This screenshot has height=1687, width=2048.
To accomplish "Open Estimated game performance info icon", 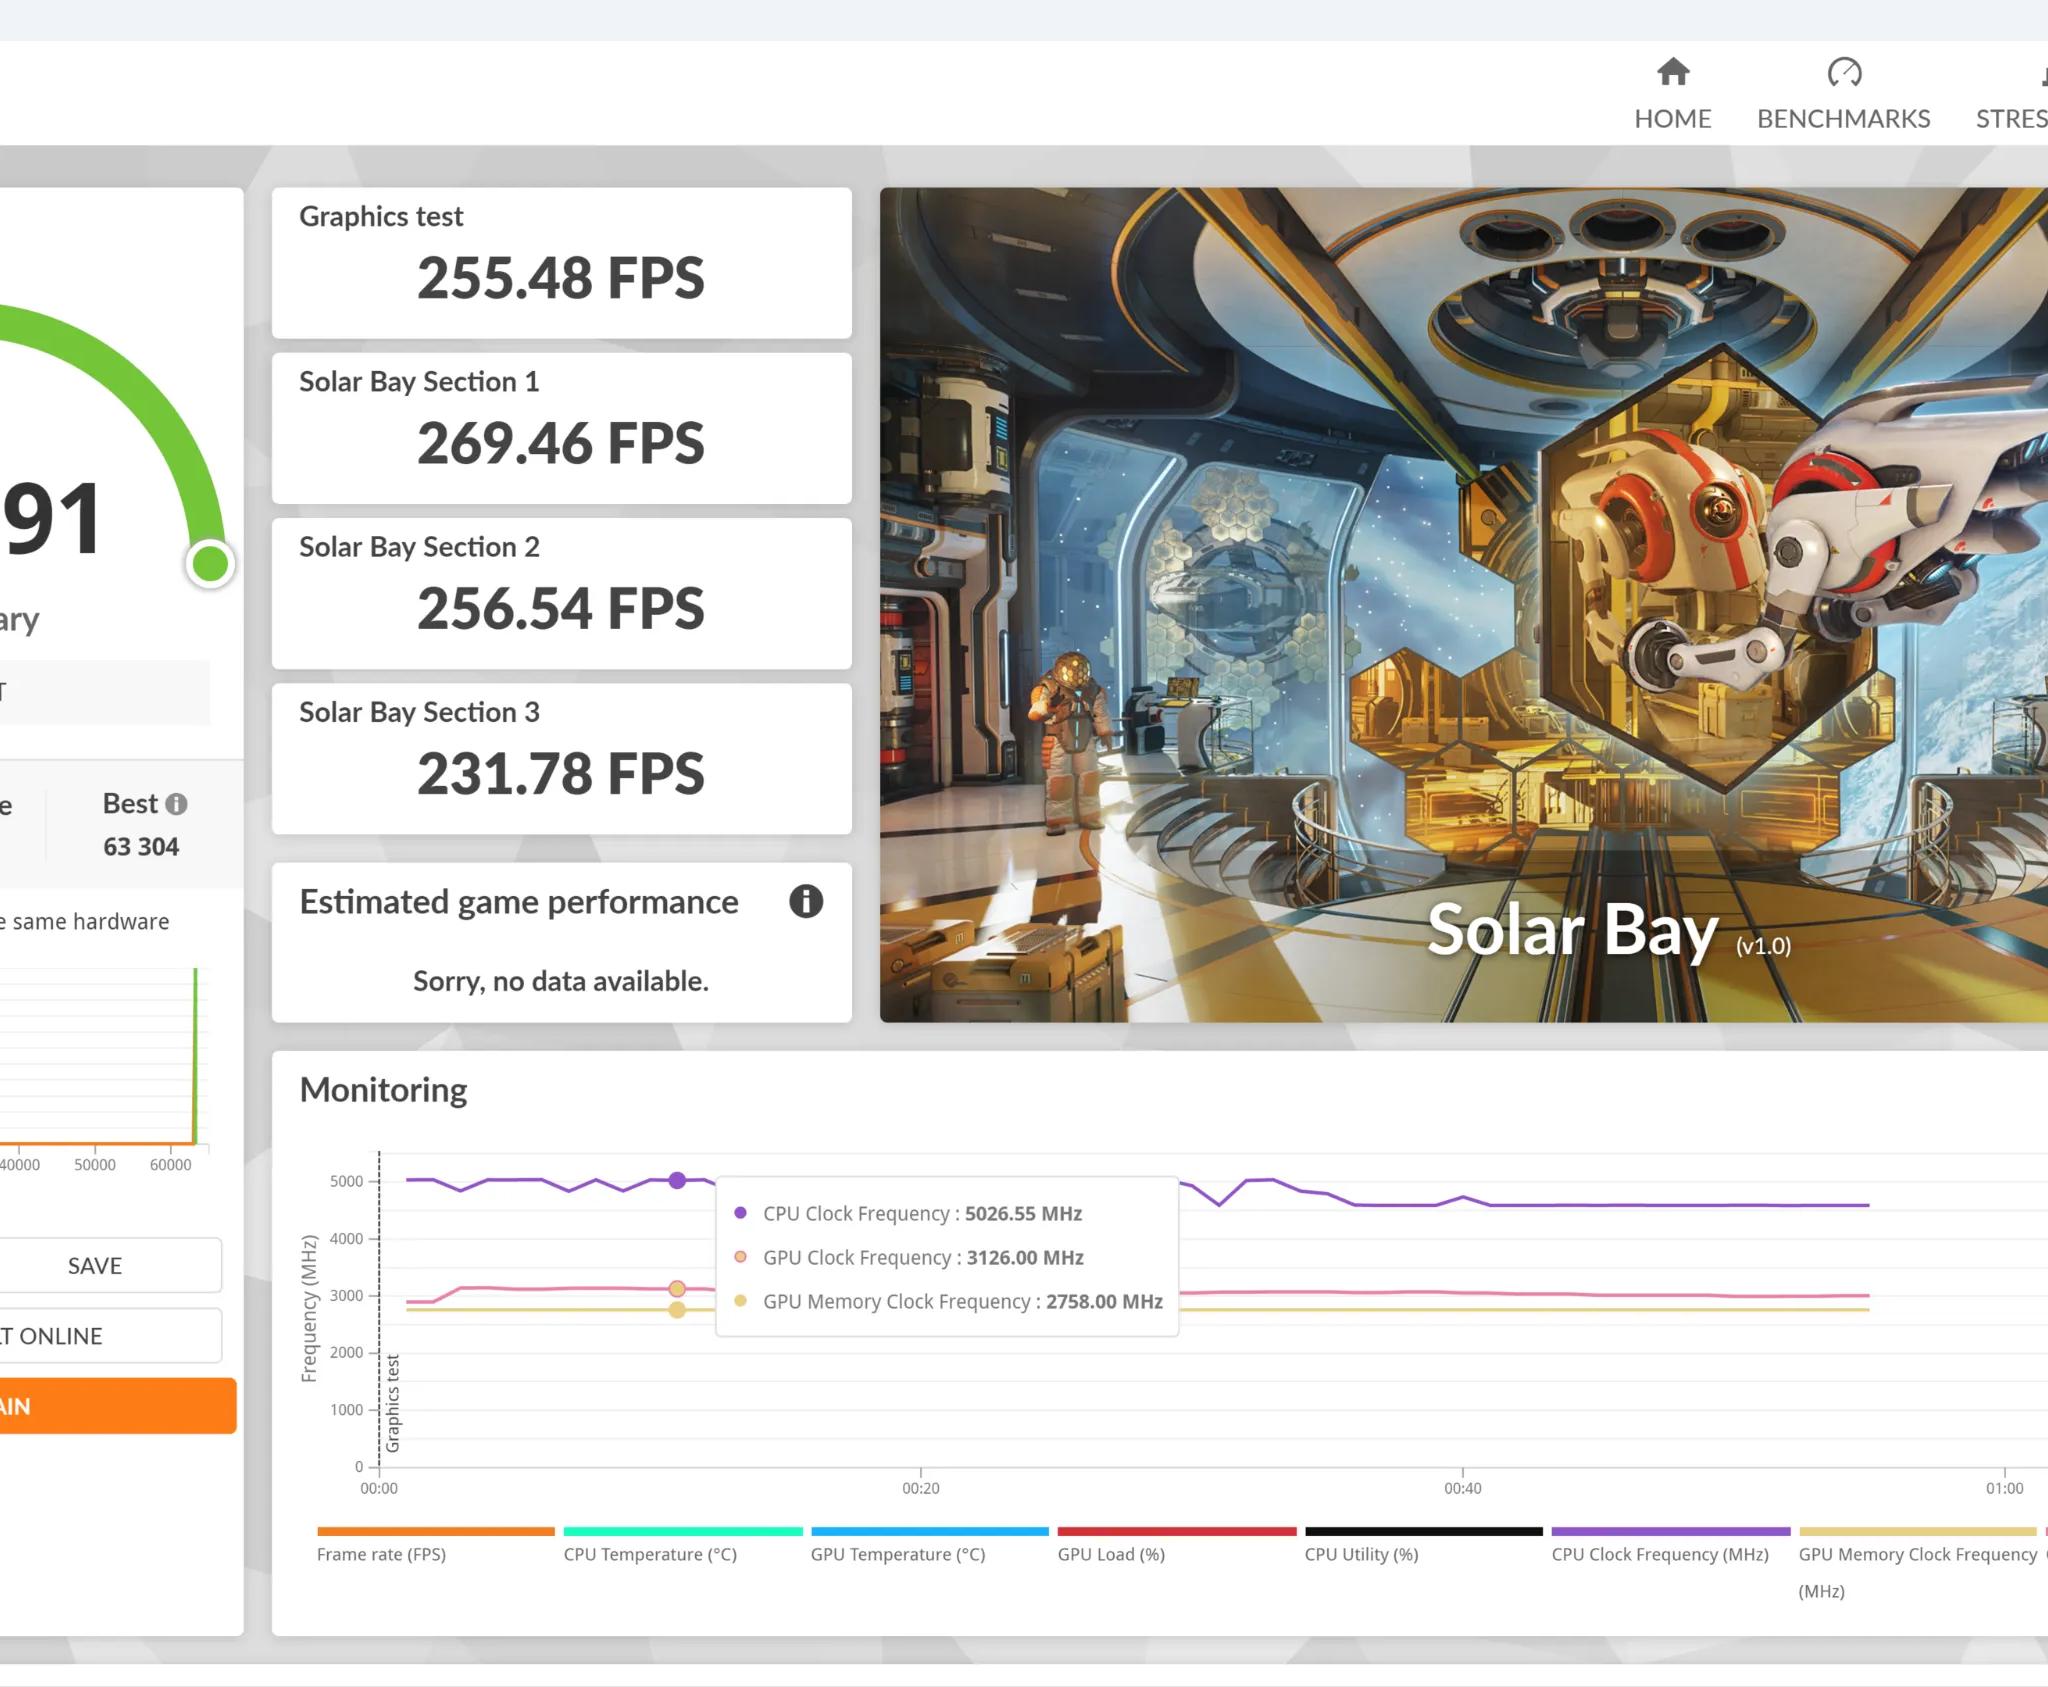I will [x=806, y=902].
